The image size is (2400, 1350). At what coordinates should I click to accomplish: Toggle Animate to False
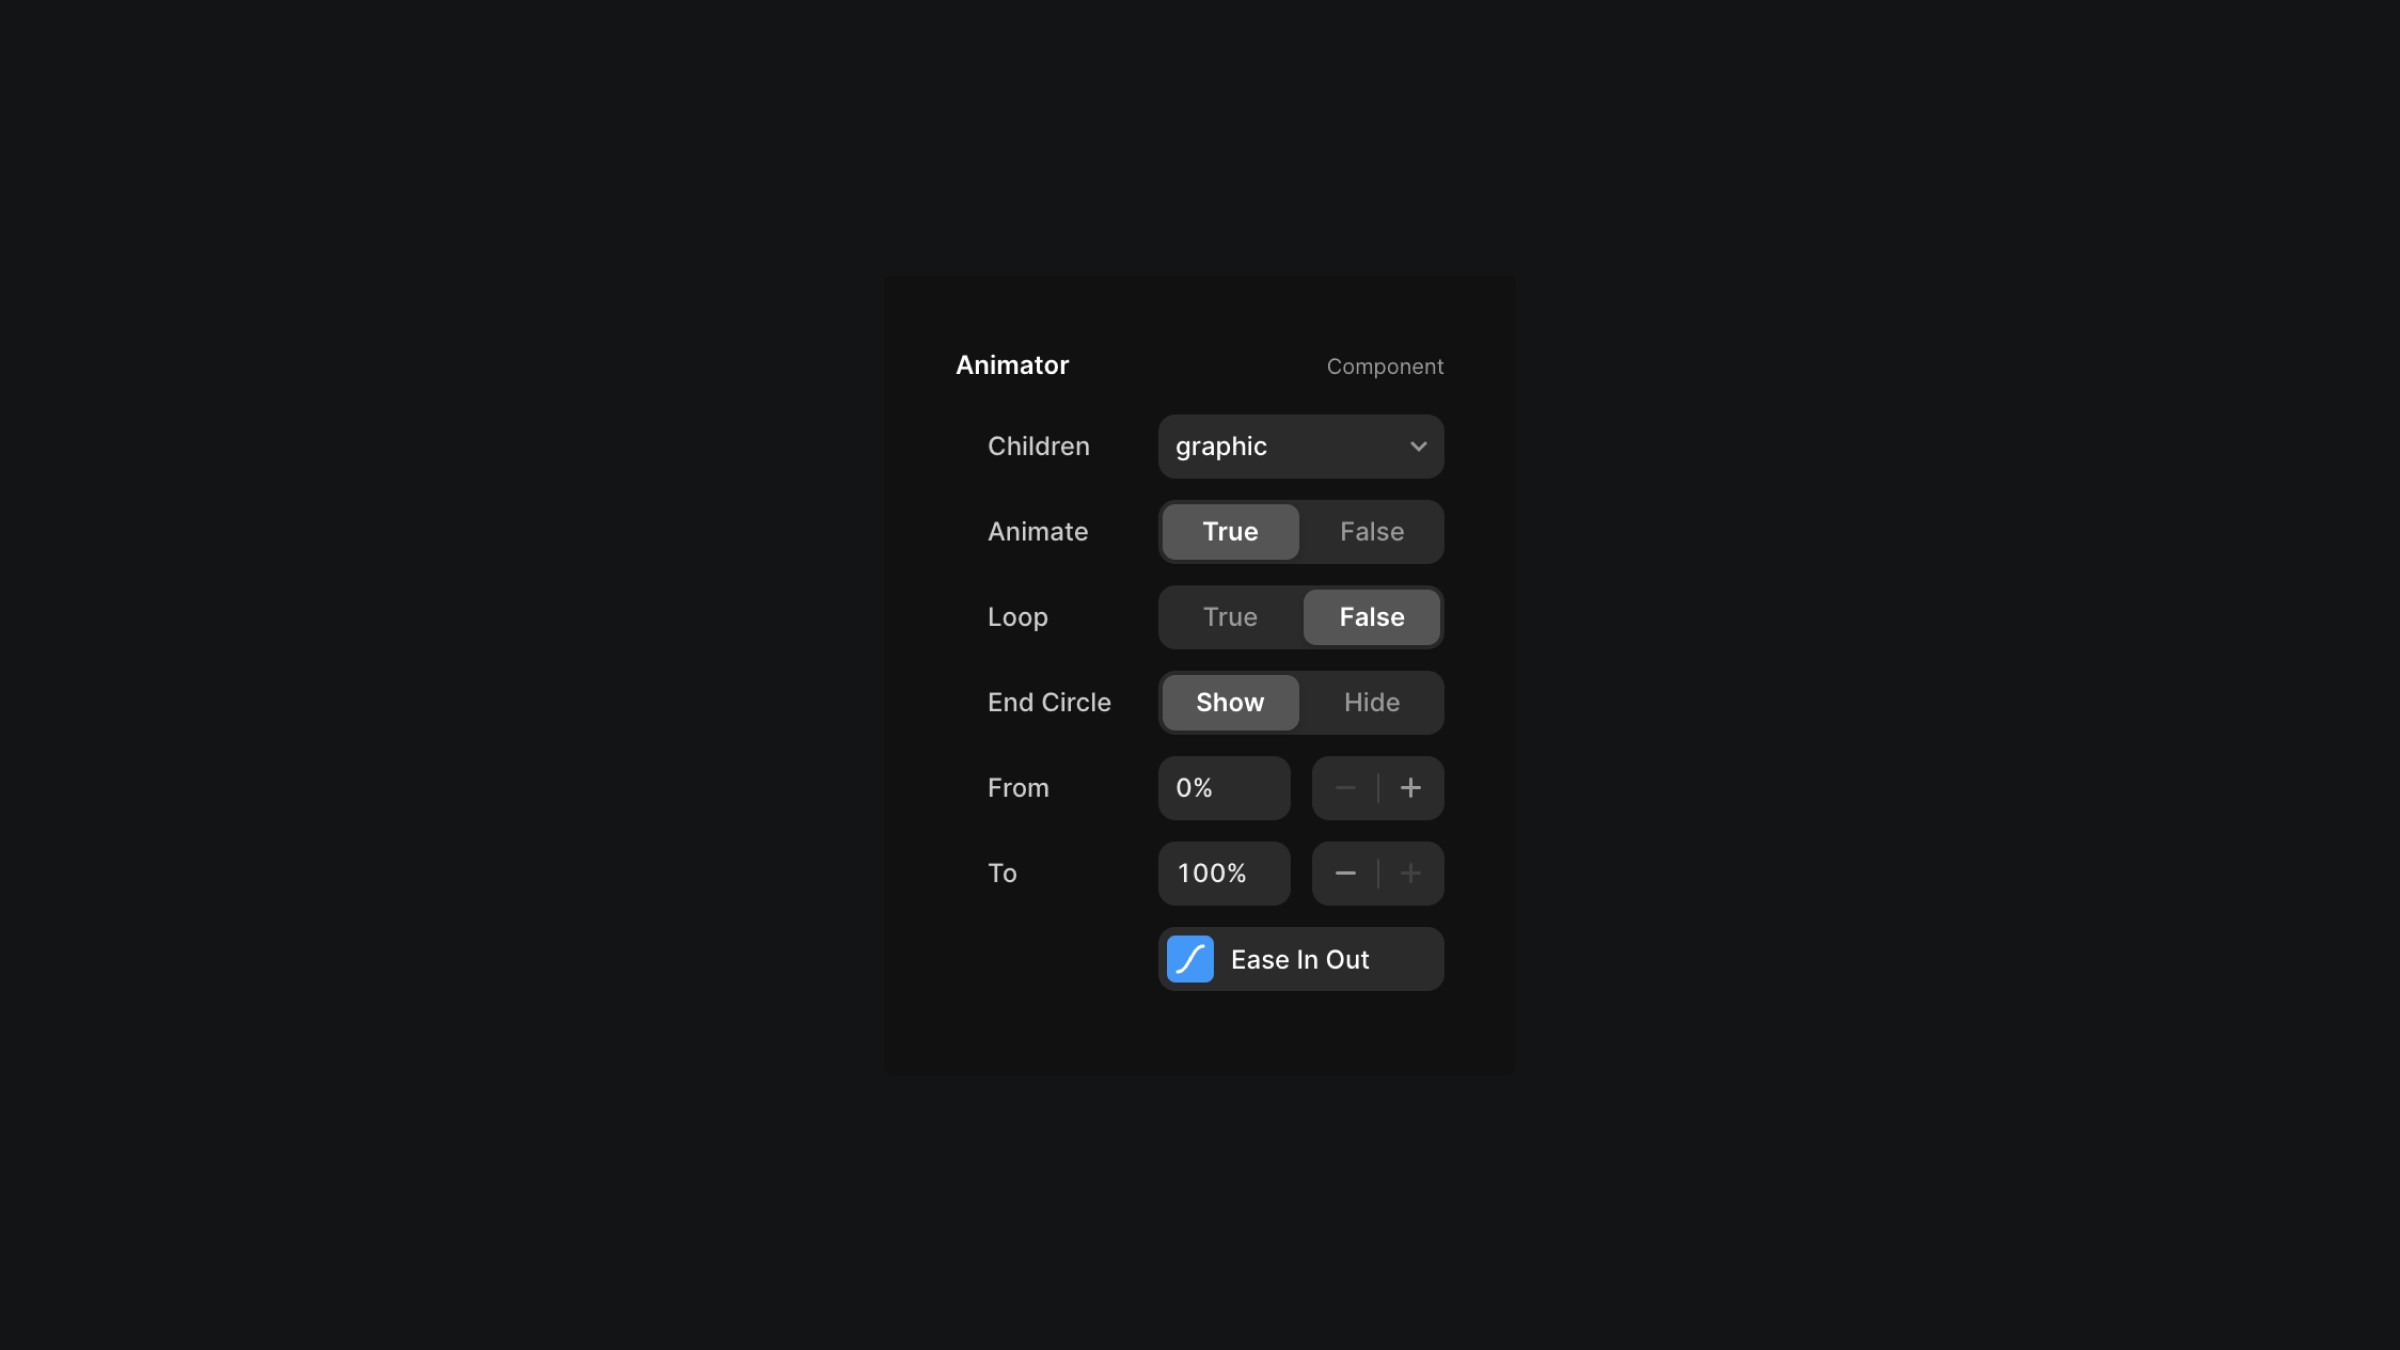(x=1371, y=531)
